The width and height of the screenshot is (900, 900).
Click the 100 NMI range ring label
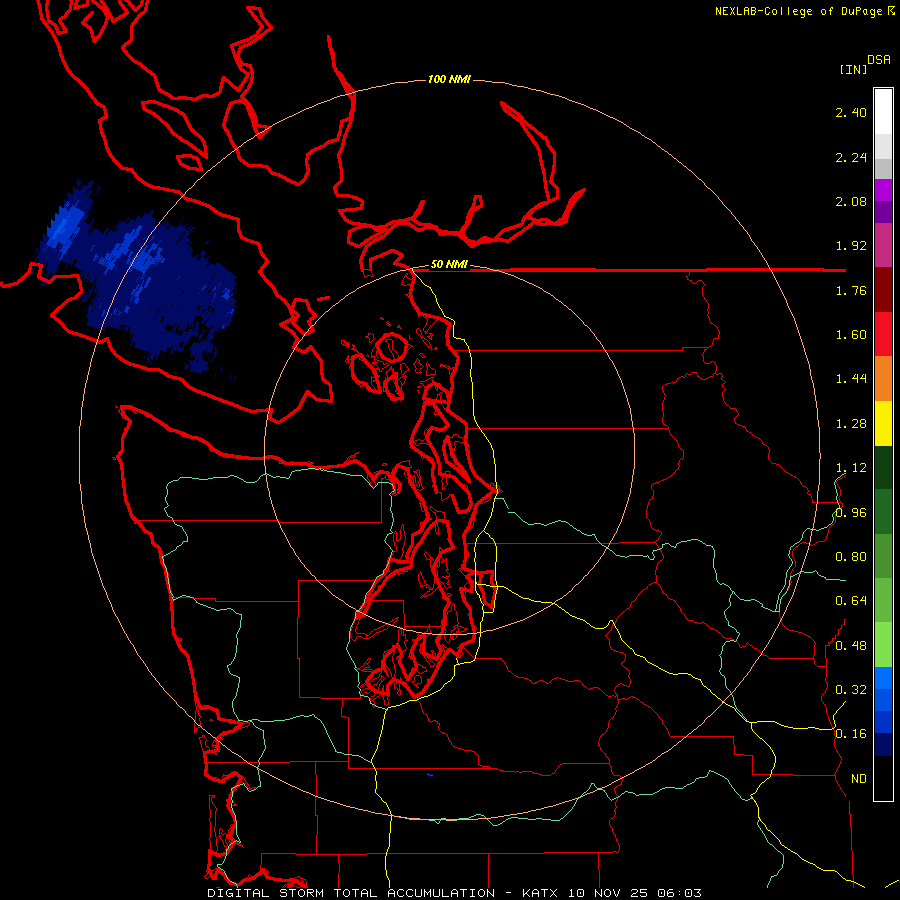click(449, 79)
